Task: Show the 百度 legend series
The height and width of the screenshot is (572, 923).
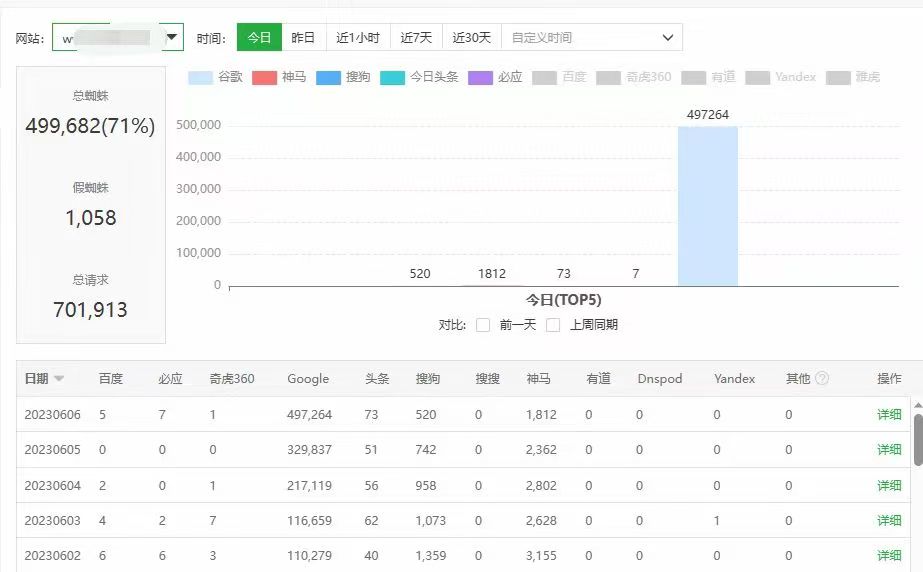Action: tap(560, 77)
